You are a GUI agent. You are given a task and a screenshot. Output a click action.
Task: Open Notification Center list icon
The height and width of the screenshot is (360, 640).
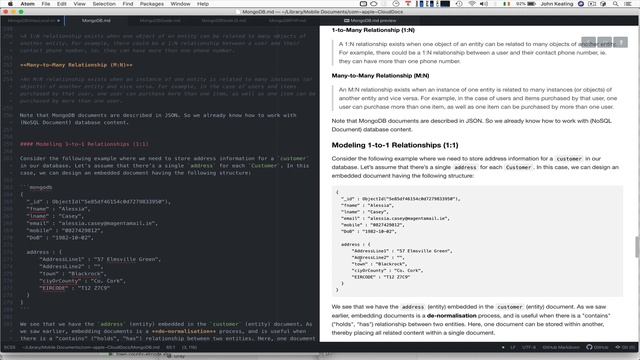tap(628, 4)
